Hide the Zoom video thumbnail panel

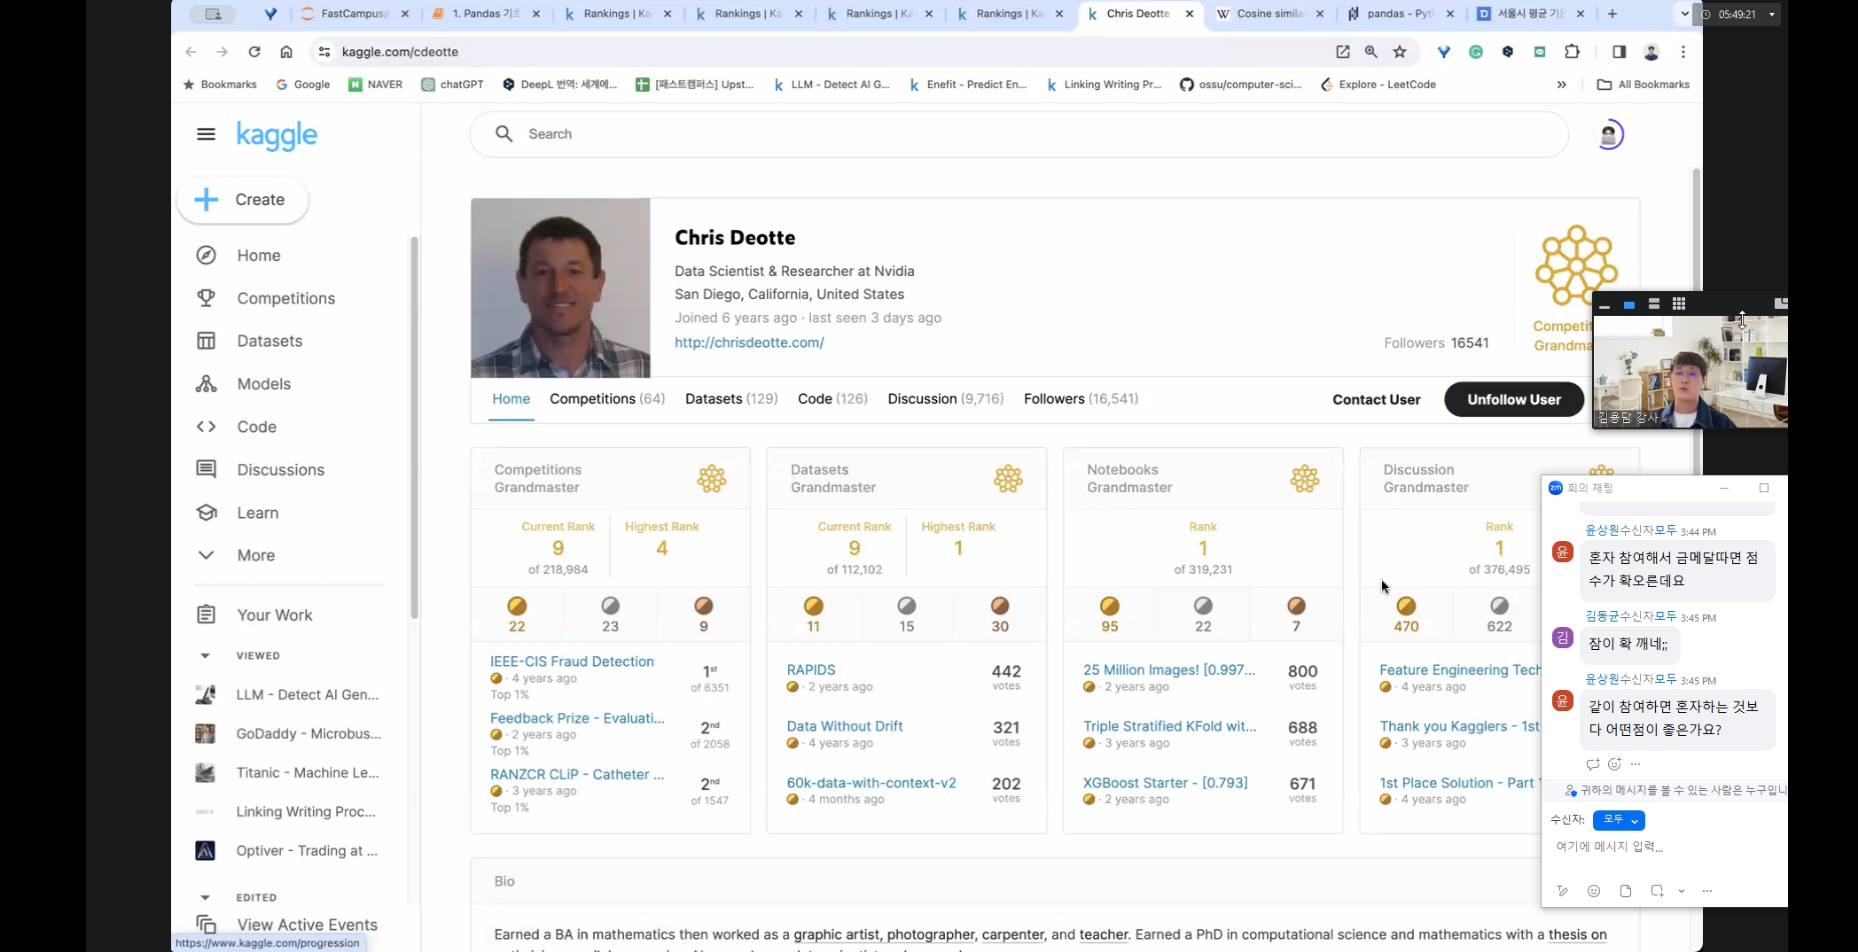point(1604,305)
